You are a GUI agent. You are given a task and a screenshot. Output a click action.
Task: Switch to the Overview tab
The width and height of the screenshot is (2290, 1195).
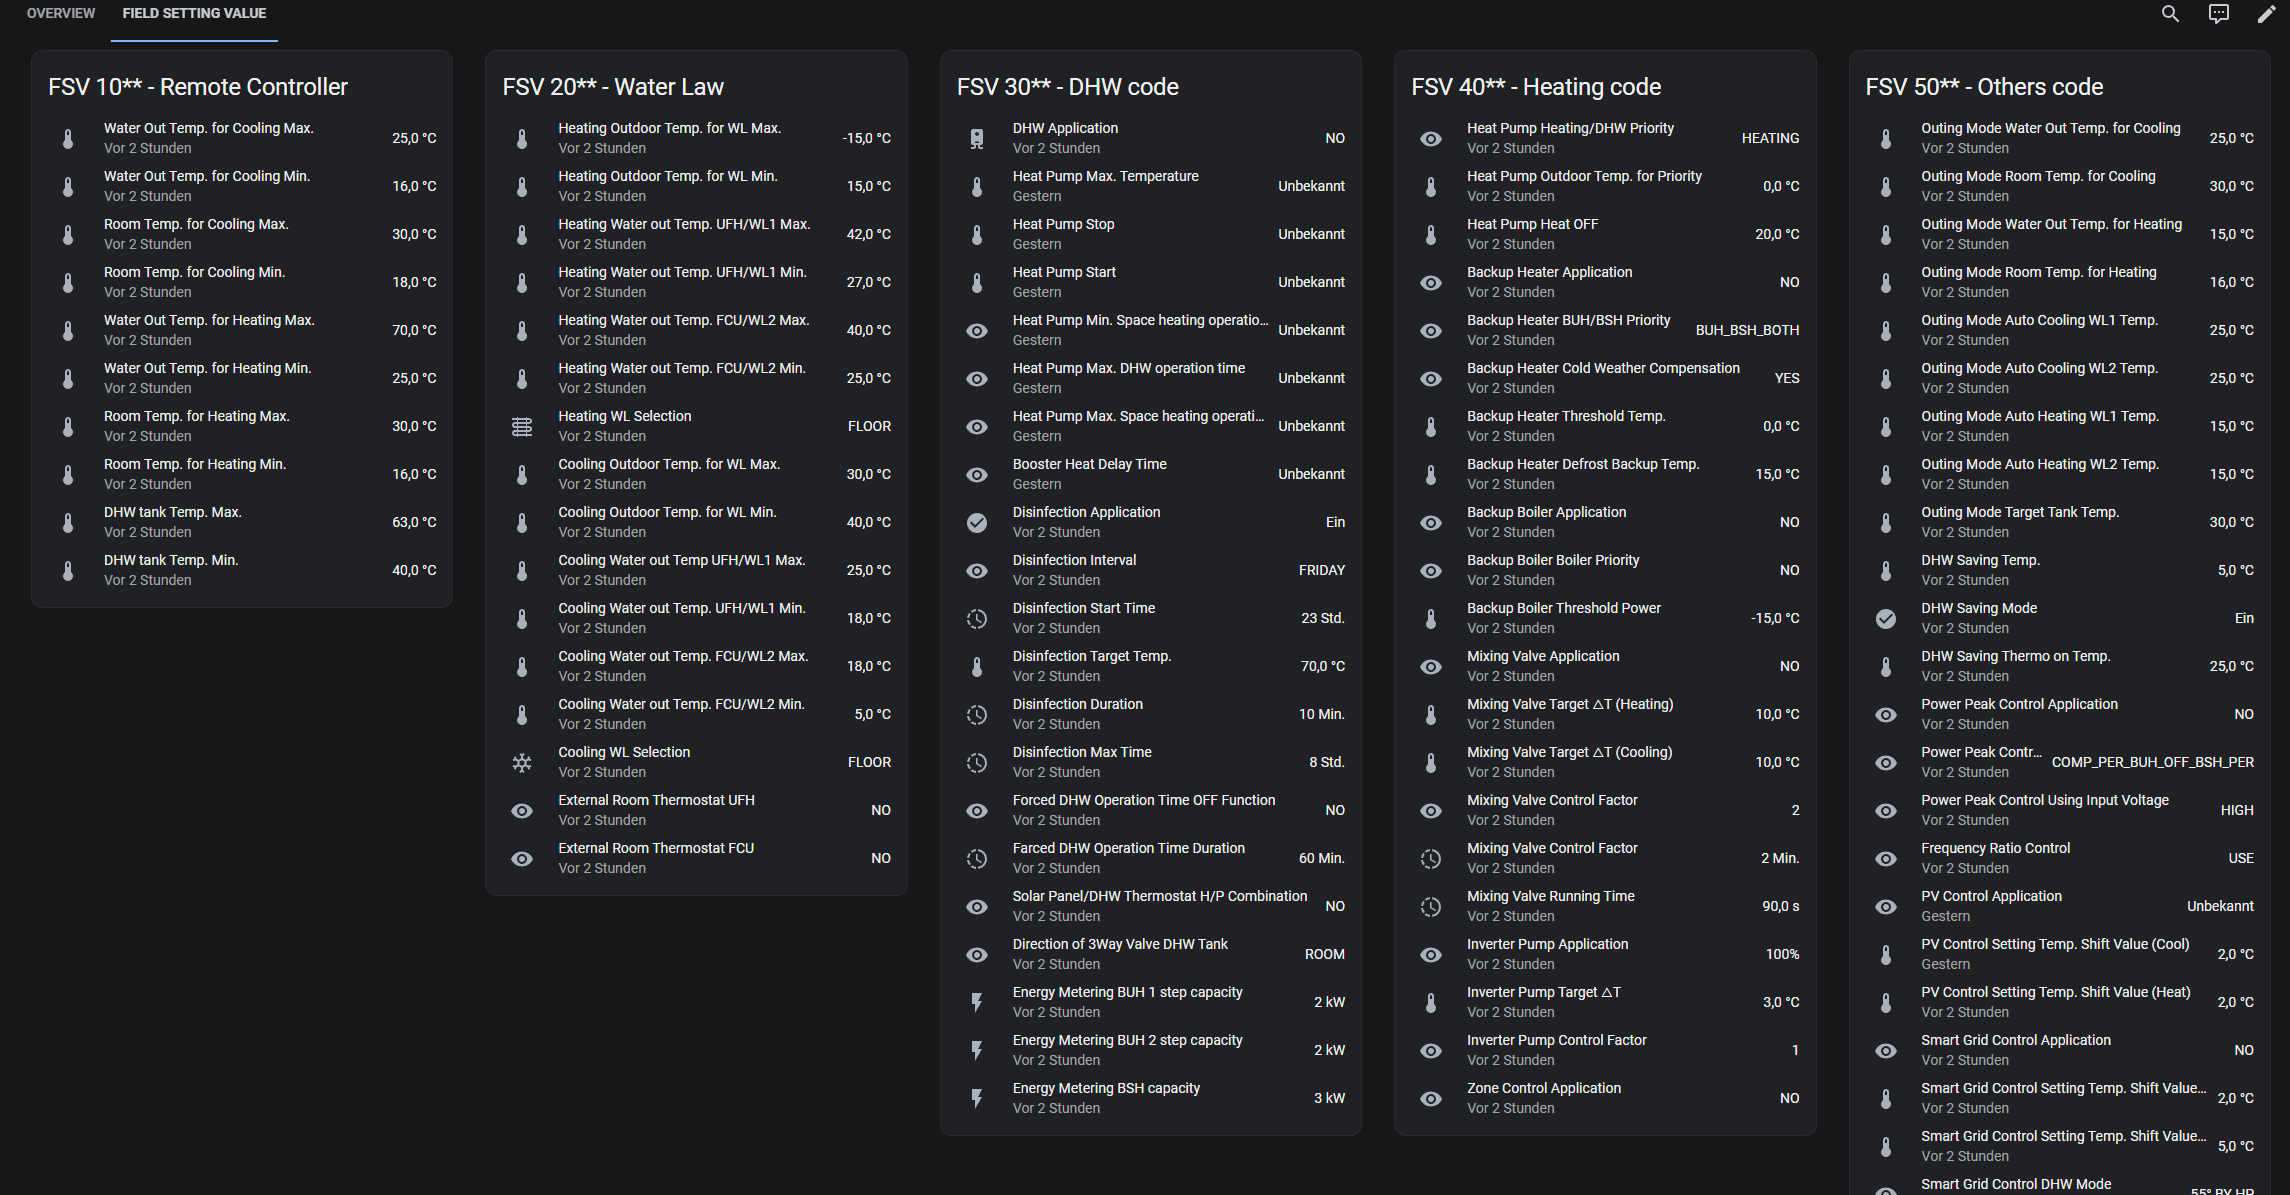(61, 14)
